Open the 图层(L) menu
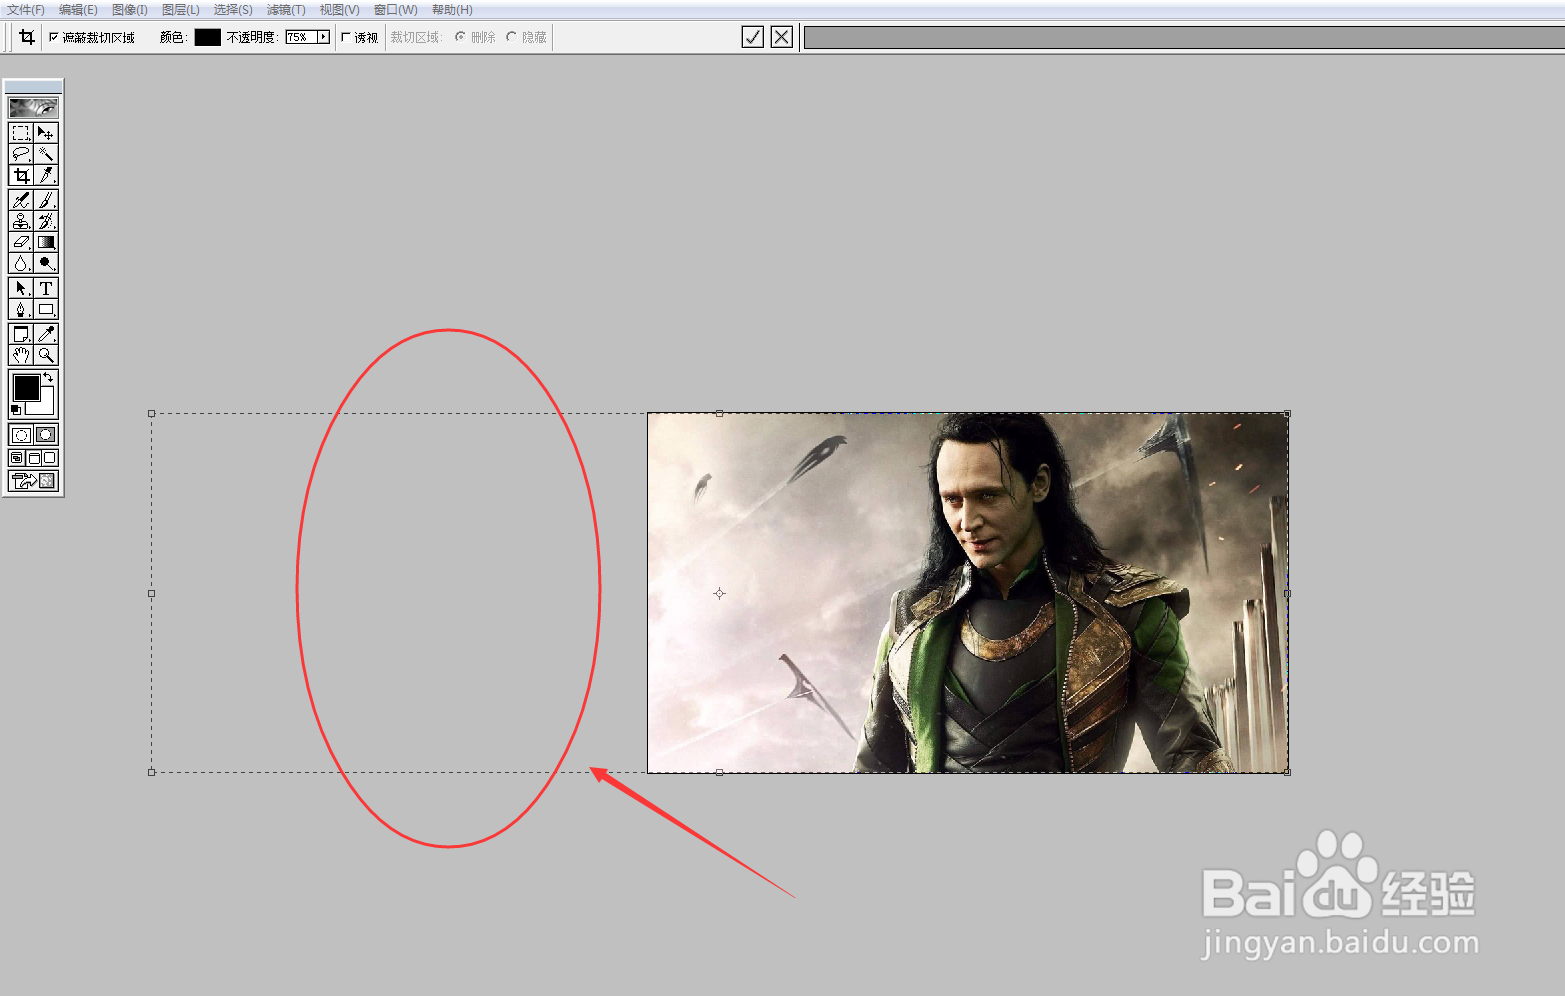The height and width of the screenshot is (996, 1565). tap(181, 10)
